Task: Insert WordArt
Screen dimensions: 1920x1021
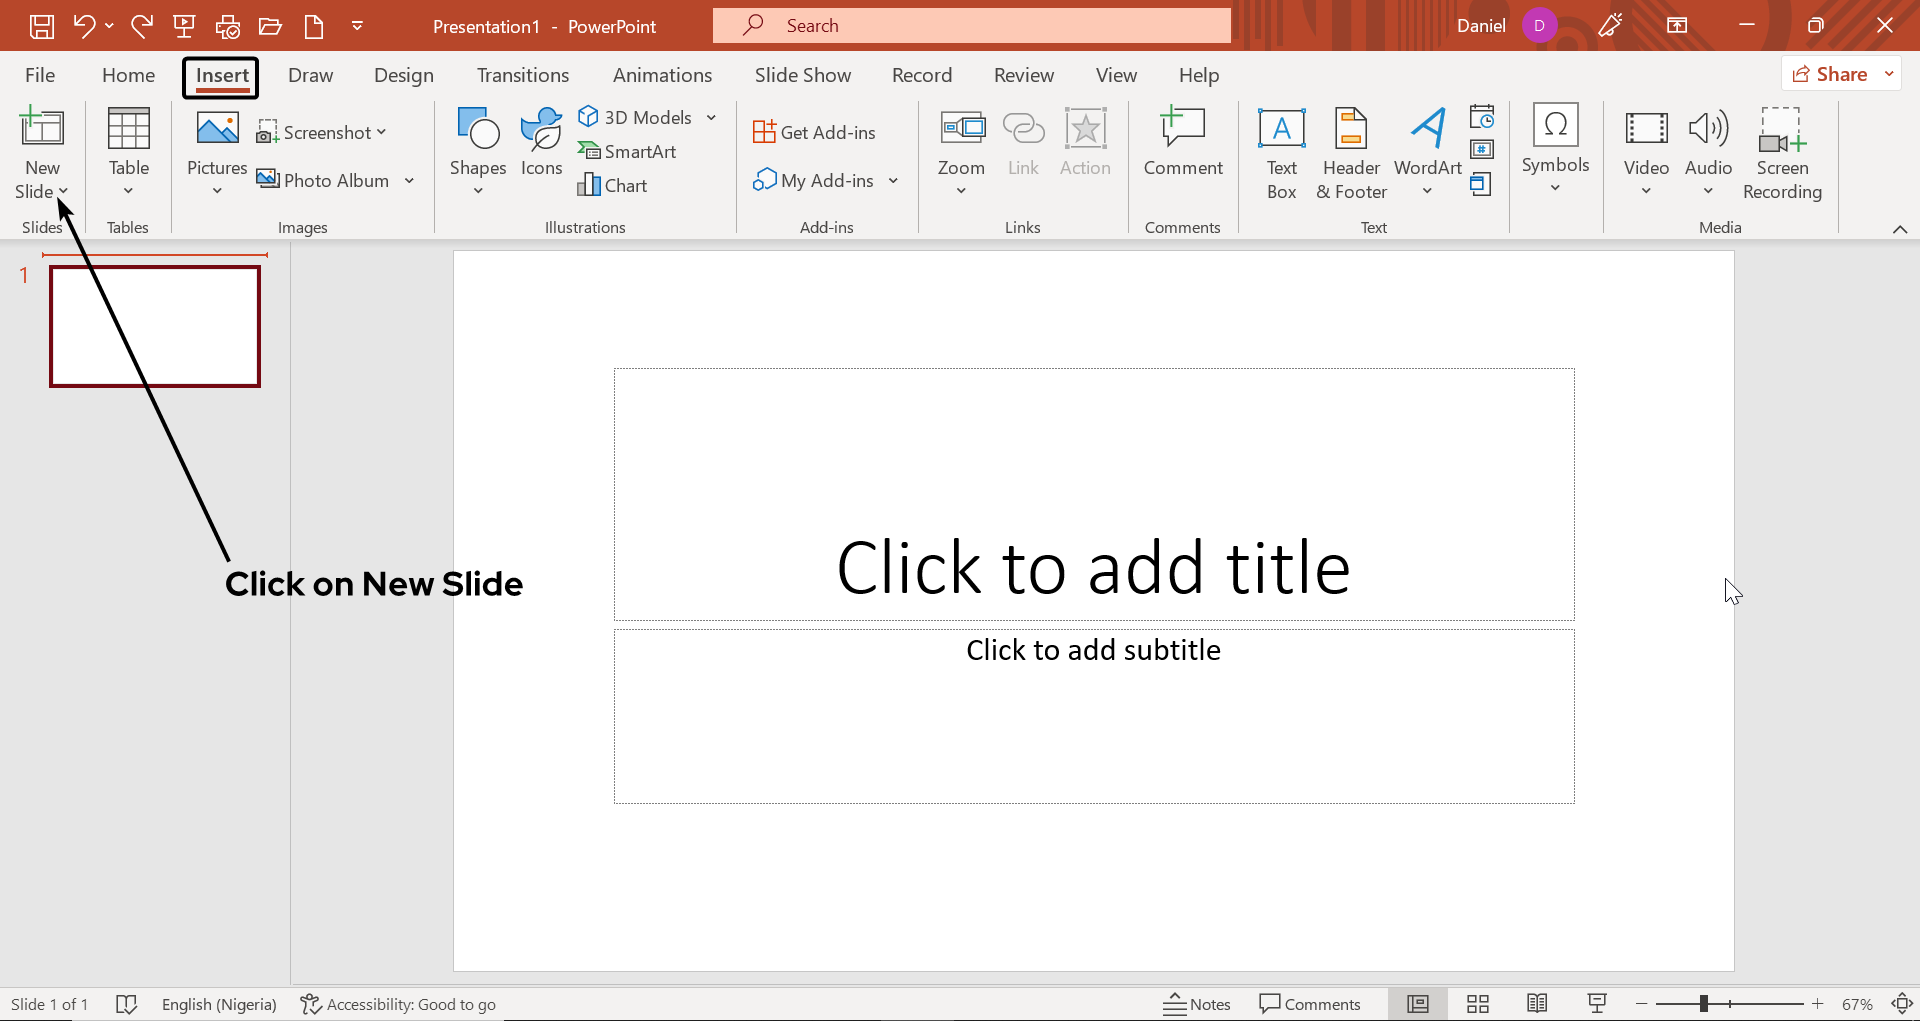Action: coord(1427,150)
